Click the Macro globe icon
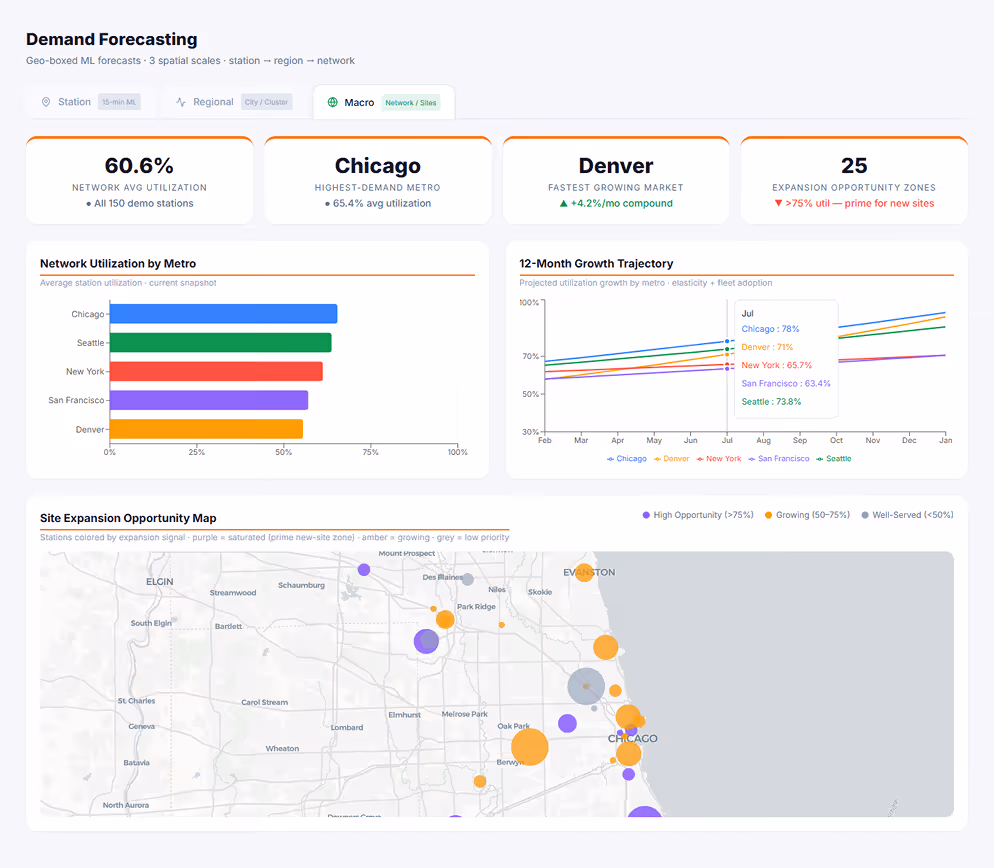Screen dimensions: 994x868 pyautogui.click(x=332, y=102)
